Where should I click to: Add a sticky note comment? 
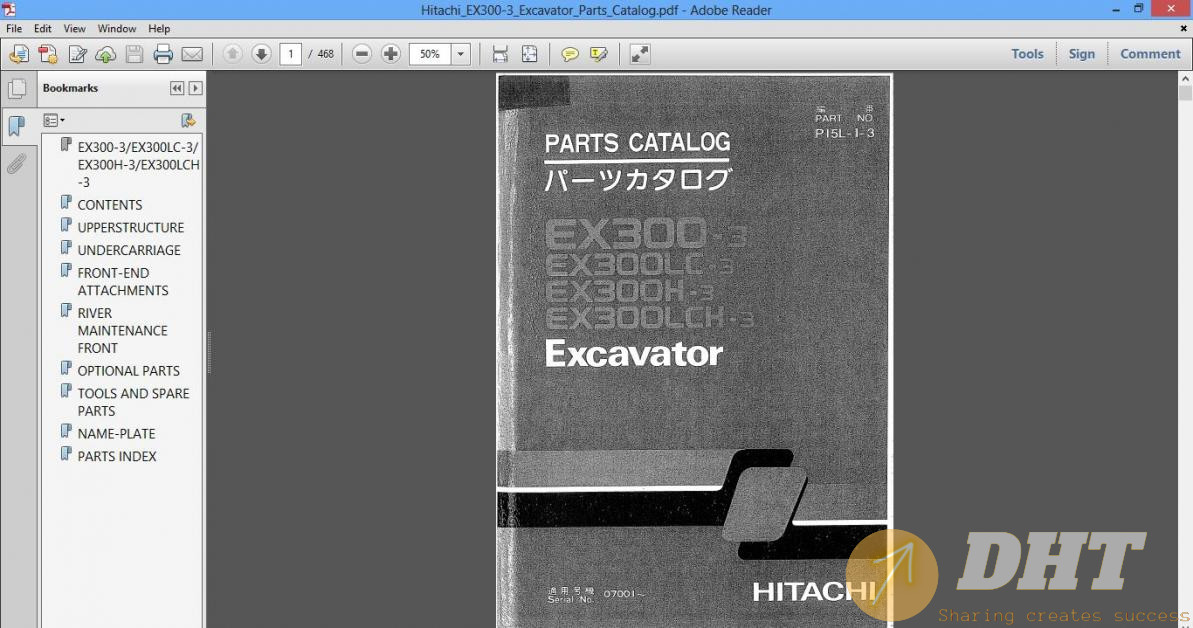tap(570, 54)
